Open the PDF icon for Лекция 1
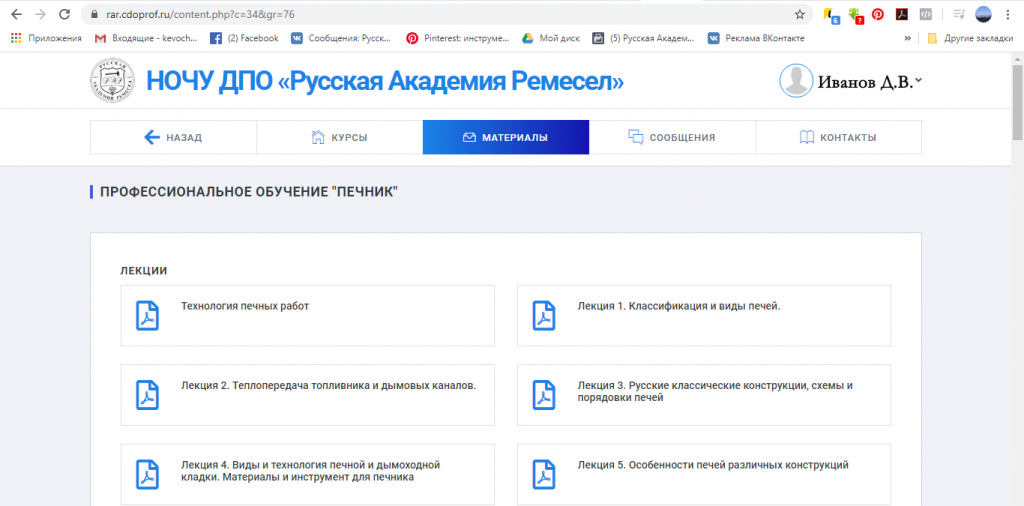The width and height of the screenshot is (1024, 506). tap(543, 315)
